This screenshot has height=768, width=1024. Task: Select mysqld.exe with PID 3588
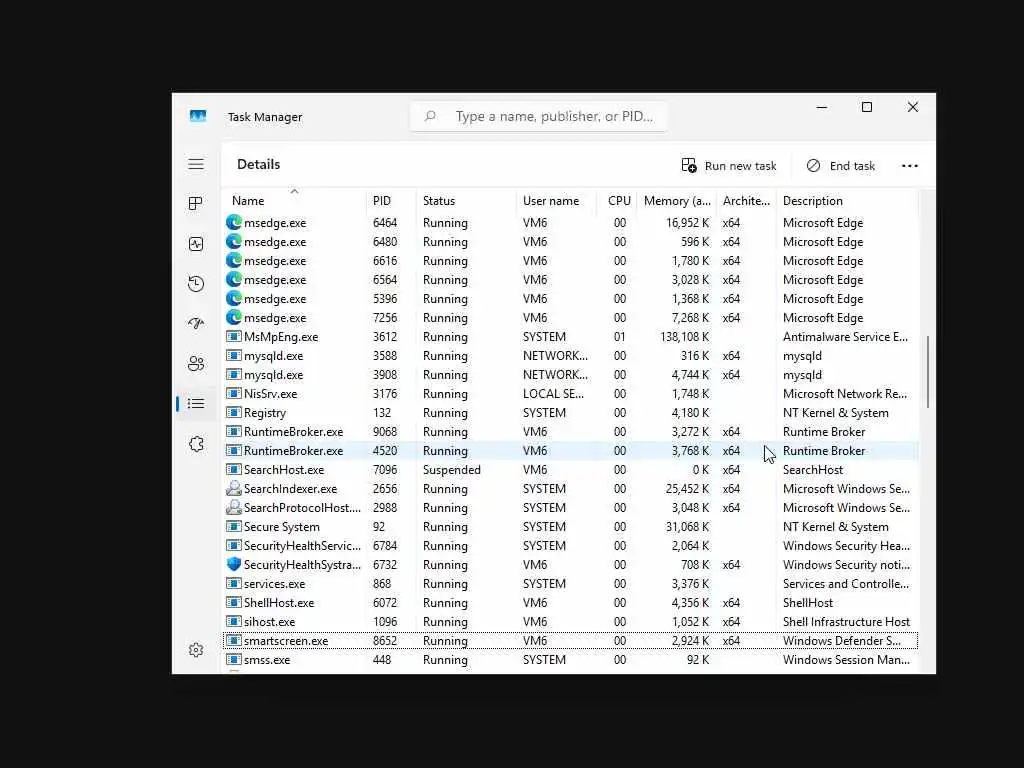(x=570, y=355)
